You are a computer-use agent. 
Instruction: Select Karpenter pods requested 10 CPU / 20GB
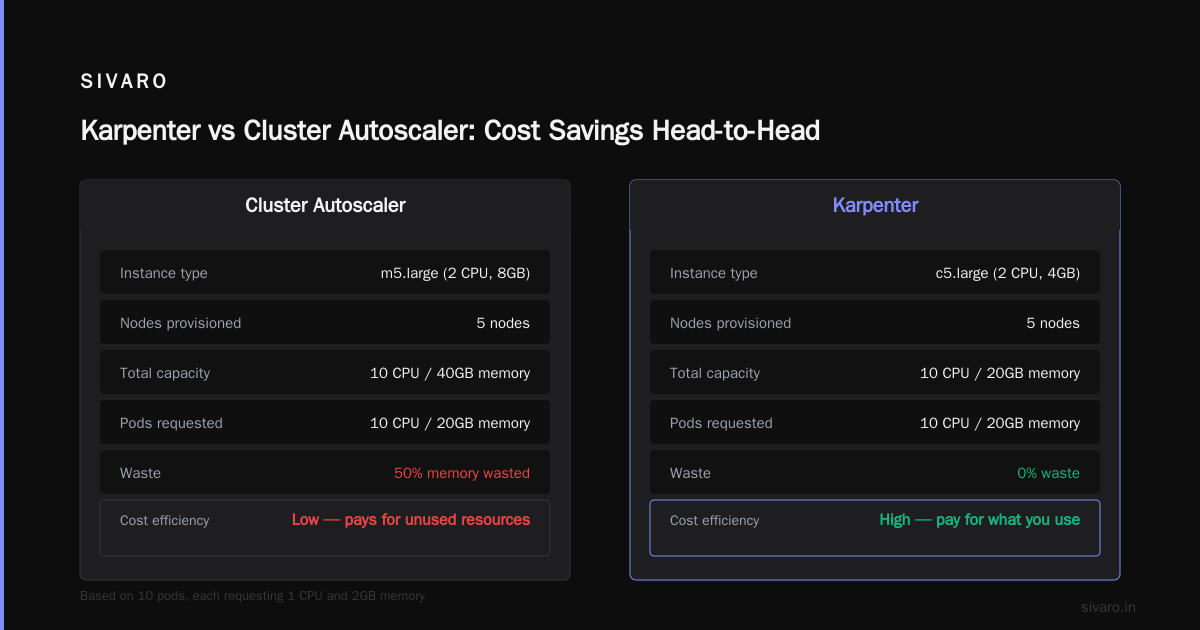click(1000, 423)
